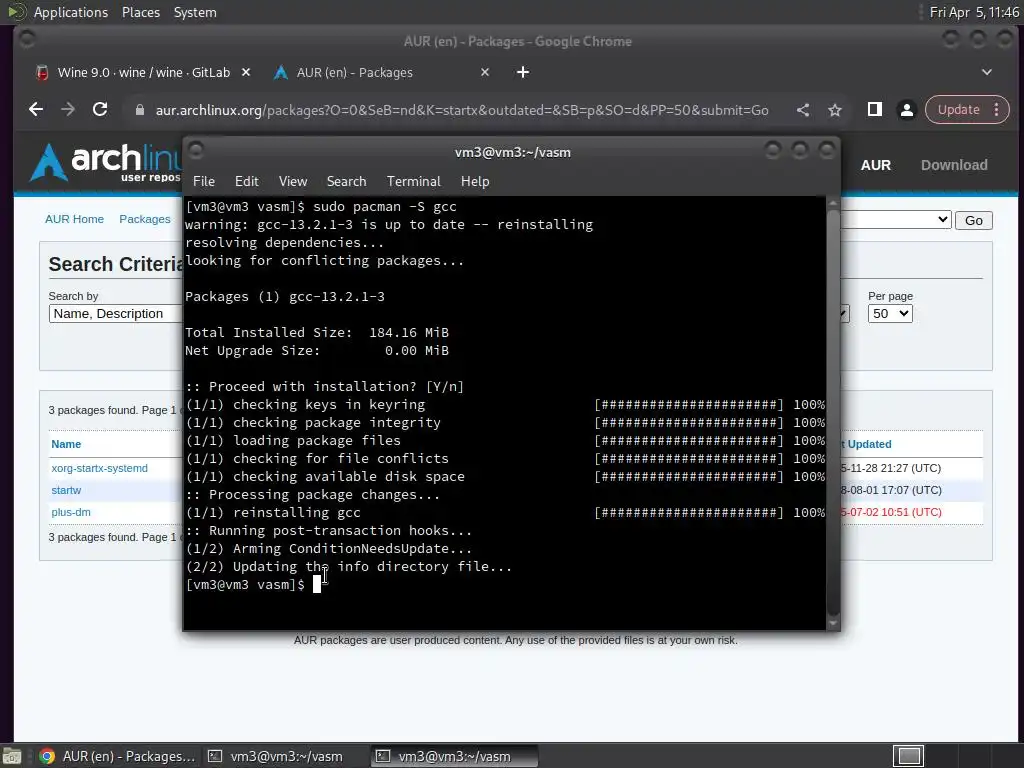
Task: Show desktop icon in bottom panel
Action: coord(11,756)
